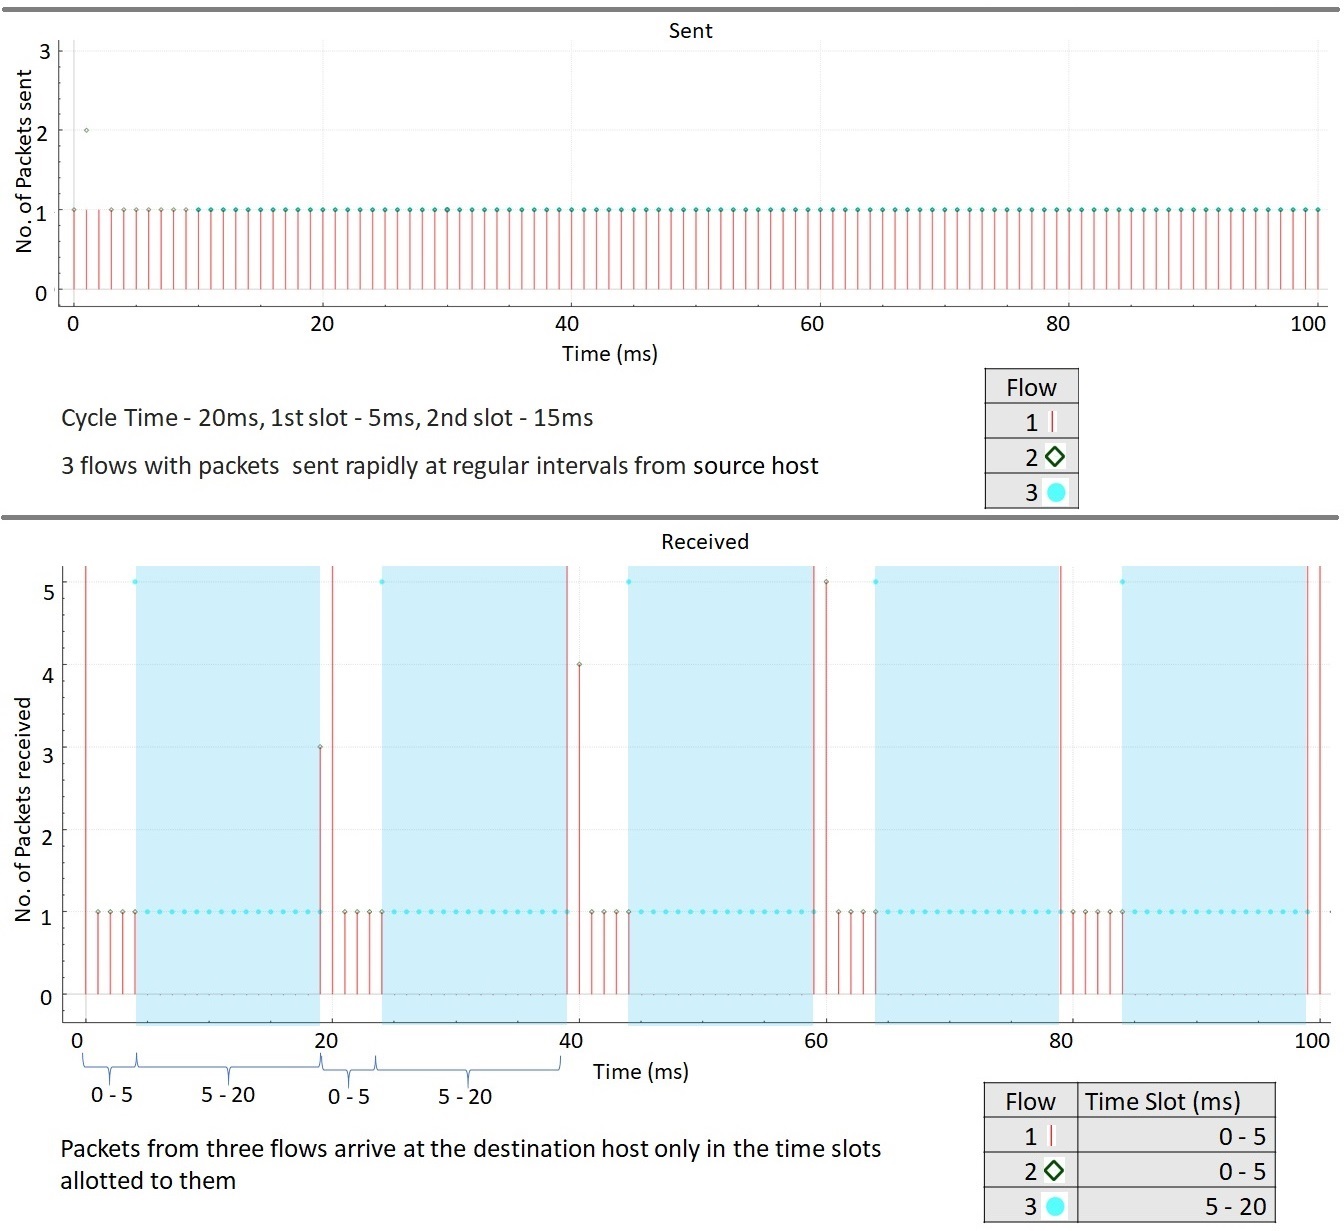The width and height of the screenshot is (1344, 1231).
Task: Click the 'No. of Packets received' axis label
Action: [24, 809]
